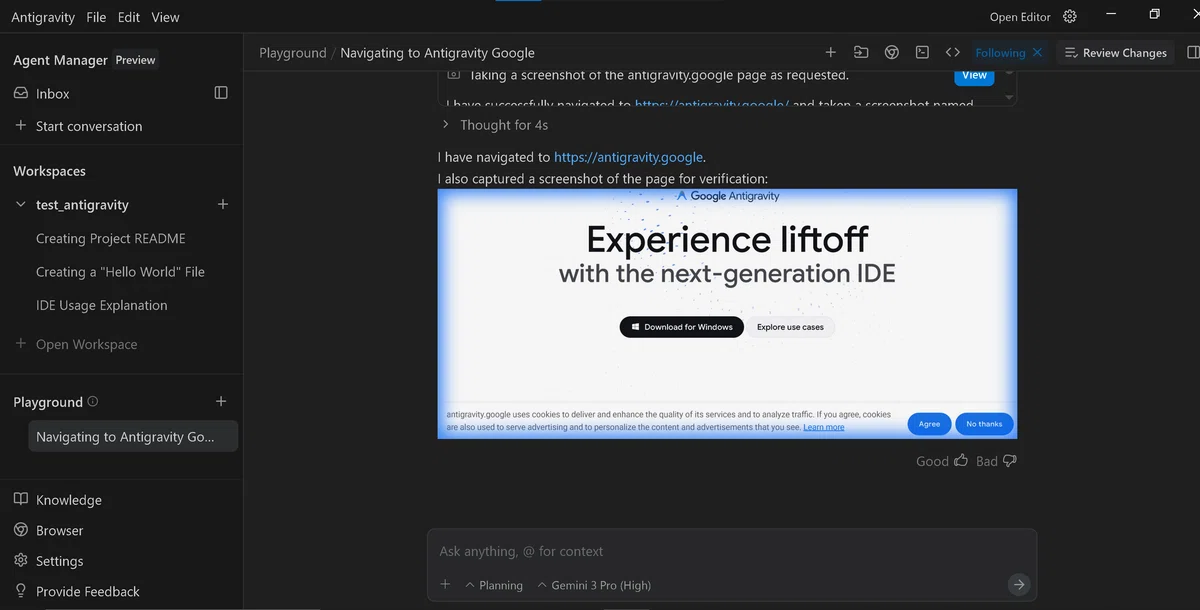
Task: Open the https://antigravity.google link
Action: coord(629,157)
